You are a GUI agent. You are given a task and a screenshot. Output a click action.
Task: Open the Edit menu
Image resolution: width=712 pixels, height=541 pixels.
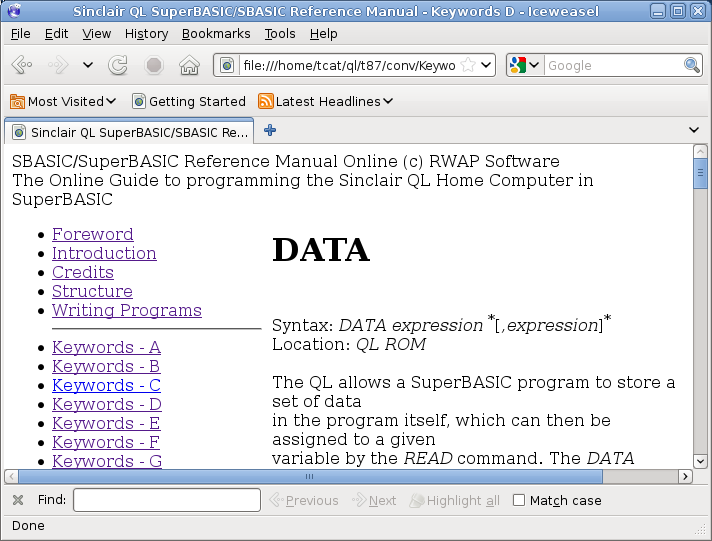(56, 34)
